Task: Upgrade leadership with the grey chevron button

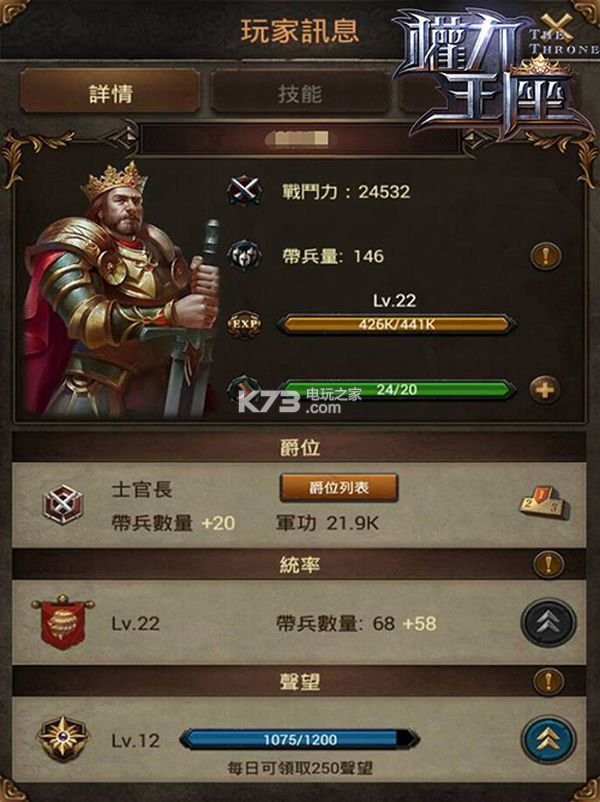Action: pyautogui.click(x=548, y=622)
